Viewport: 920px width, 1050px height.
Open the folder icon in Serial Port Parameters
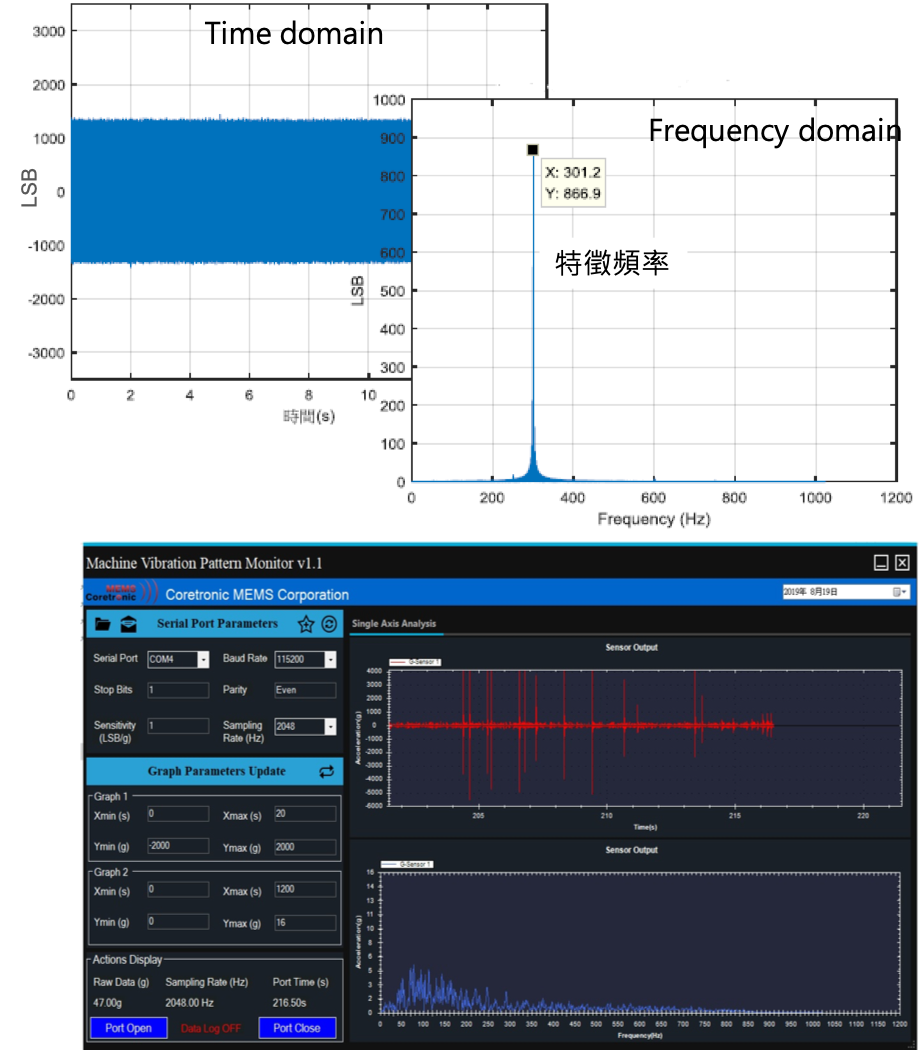coord(102,624)
